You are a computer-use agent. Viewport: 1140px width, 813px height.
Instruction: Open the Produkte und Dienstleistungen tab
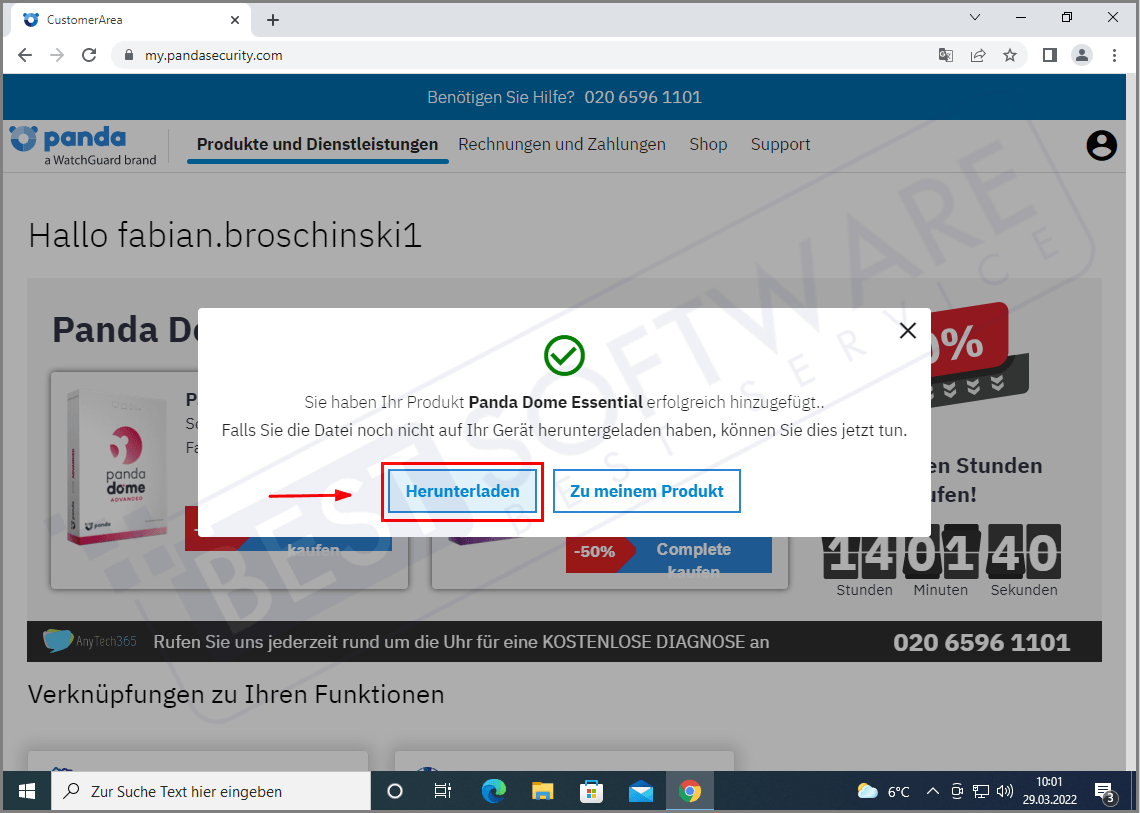[318, 144]
